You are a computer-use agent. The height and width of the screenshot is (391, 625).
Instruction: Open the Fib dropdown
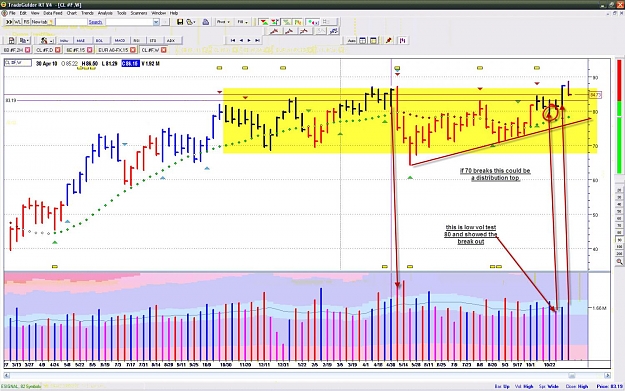[242, 22]
